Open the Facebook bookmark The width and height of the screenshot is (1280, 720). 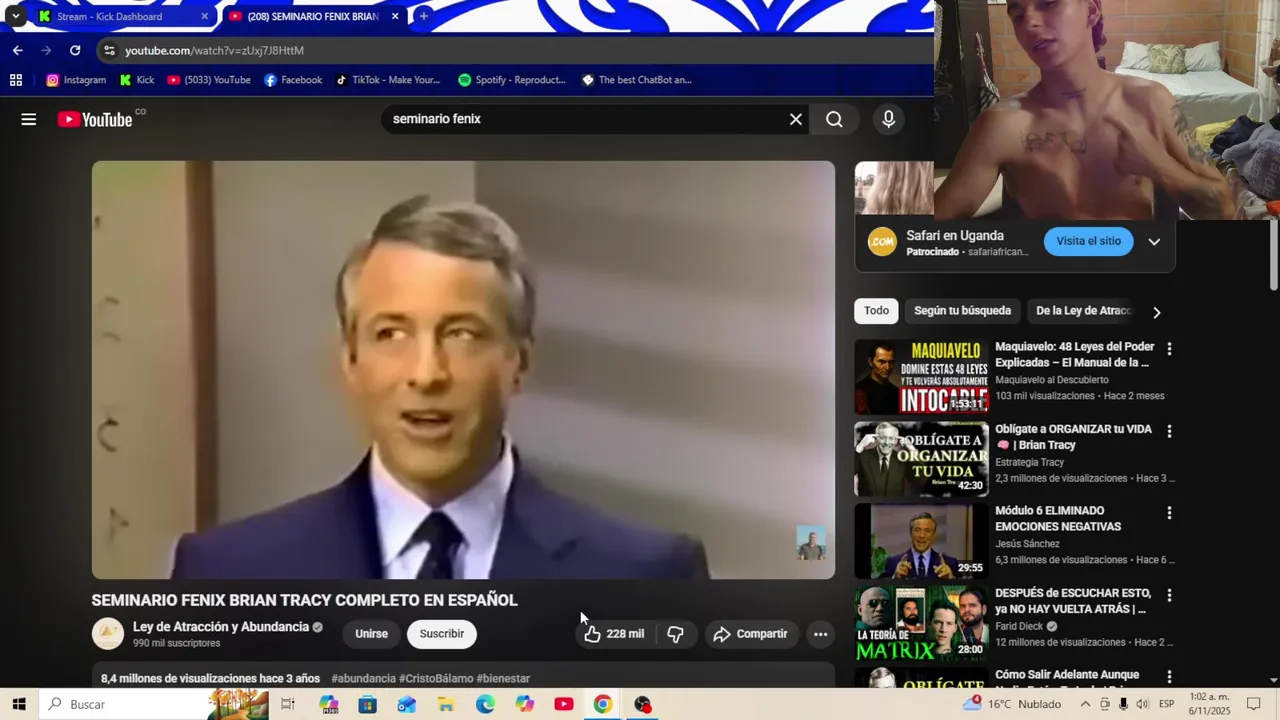tap(293, 80)
